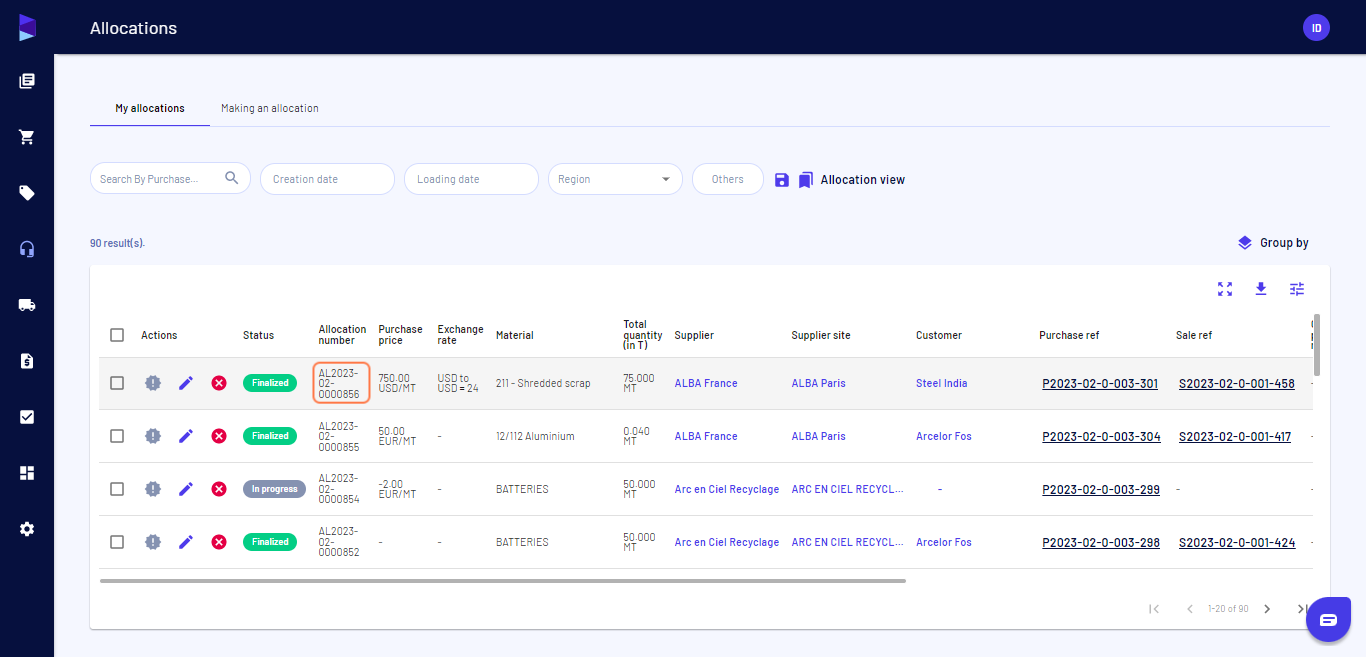This screenshot has height=657, width=1366.
Task: Open the shopping cart sidebar icon
Action: 27,137
